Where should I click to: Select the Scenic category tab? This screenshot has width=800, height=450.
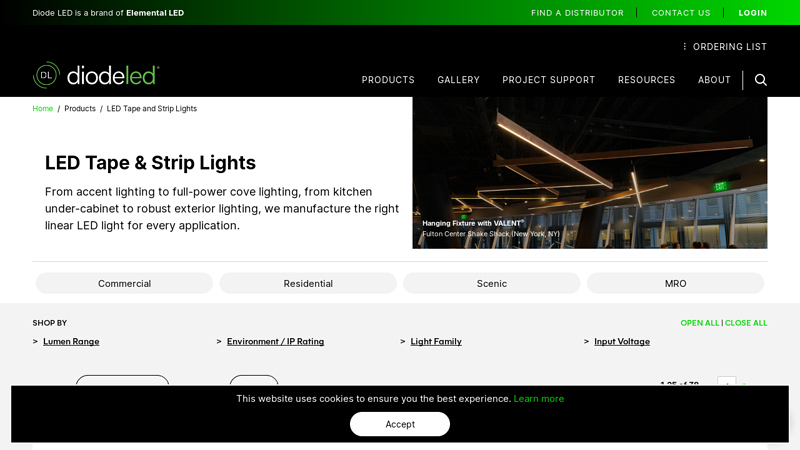[492, 283]
